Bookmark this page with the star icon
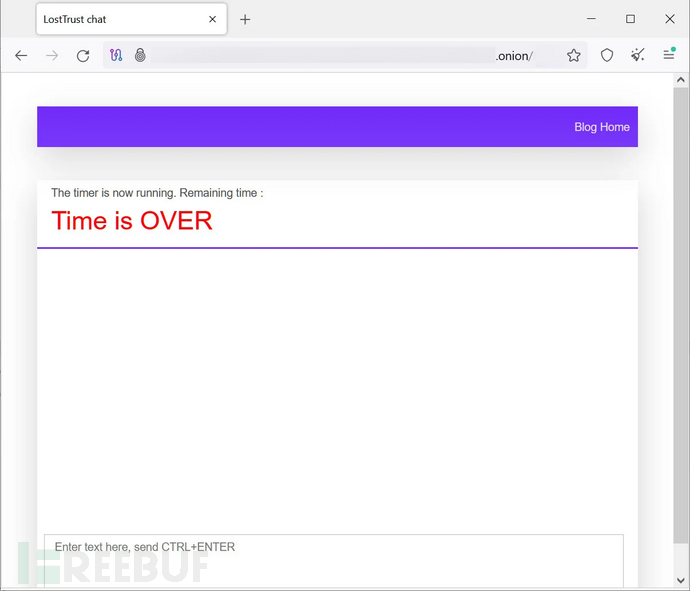This screenshot has width=690, height=591. point(573,56)
